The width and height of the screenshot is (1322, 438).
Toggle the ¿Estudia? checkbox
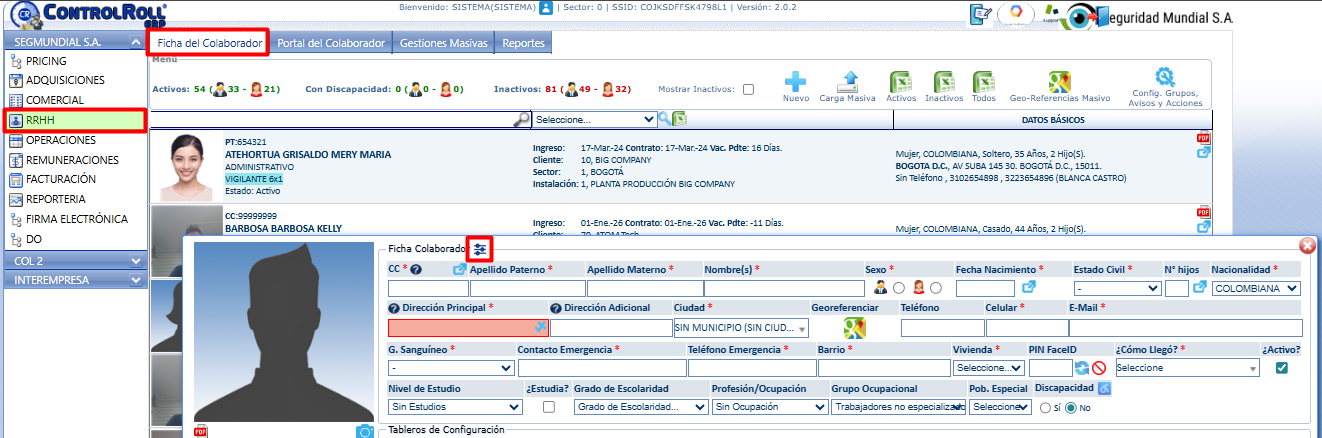pos(548,407)
